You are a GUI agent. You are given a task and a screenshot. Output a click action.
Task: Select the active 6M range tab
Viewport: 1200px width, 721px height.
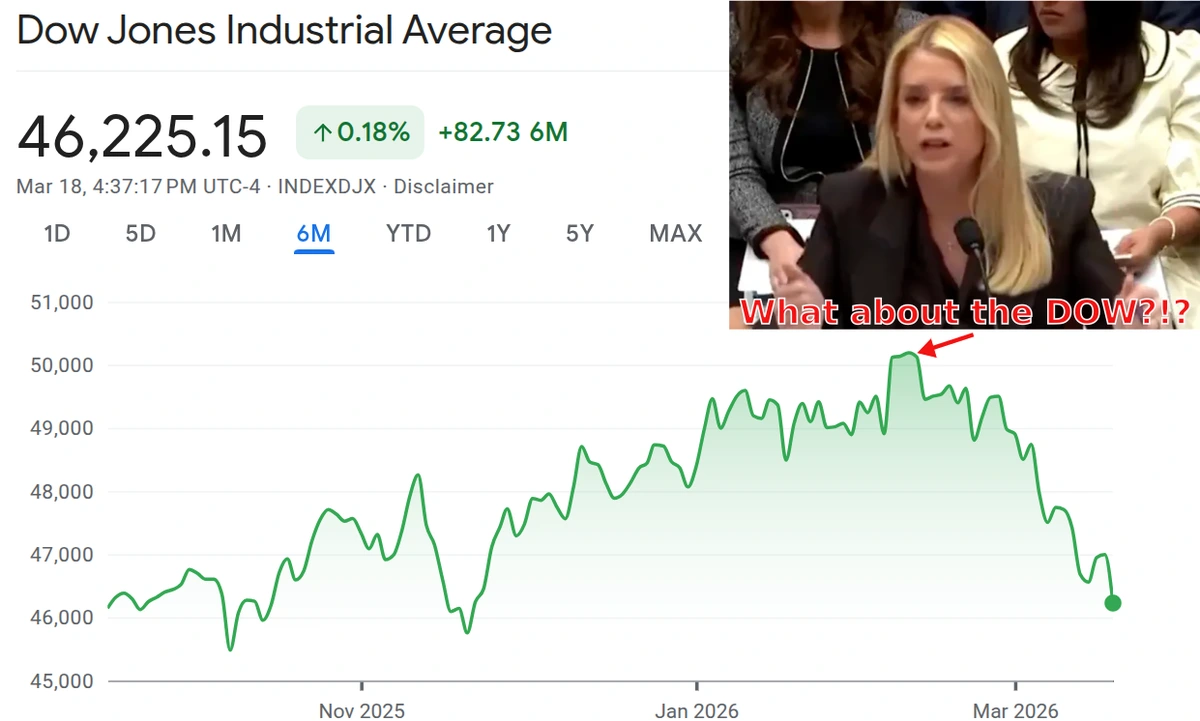(314, 234)
